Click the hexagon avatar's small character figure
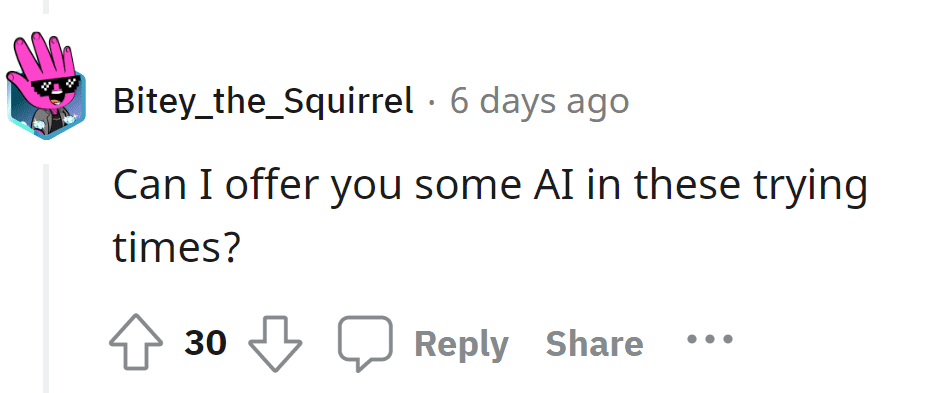 click(48, 115)
